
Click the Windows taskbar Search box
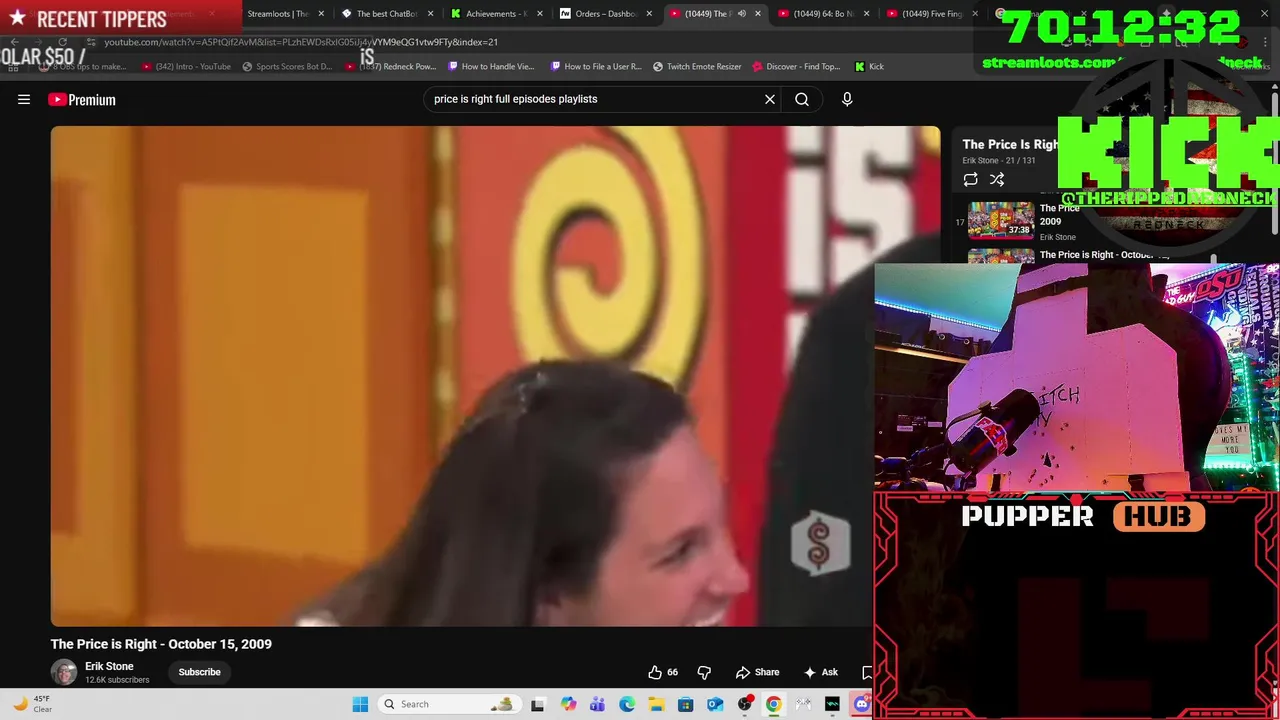click(448, 704)
